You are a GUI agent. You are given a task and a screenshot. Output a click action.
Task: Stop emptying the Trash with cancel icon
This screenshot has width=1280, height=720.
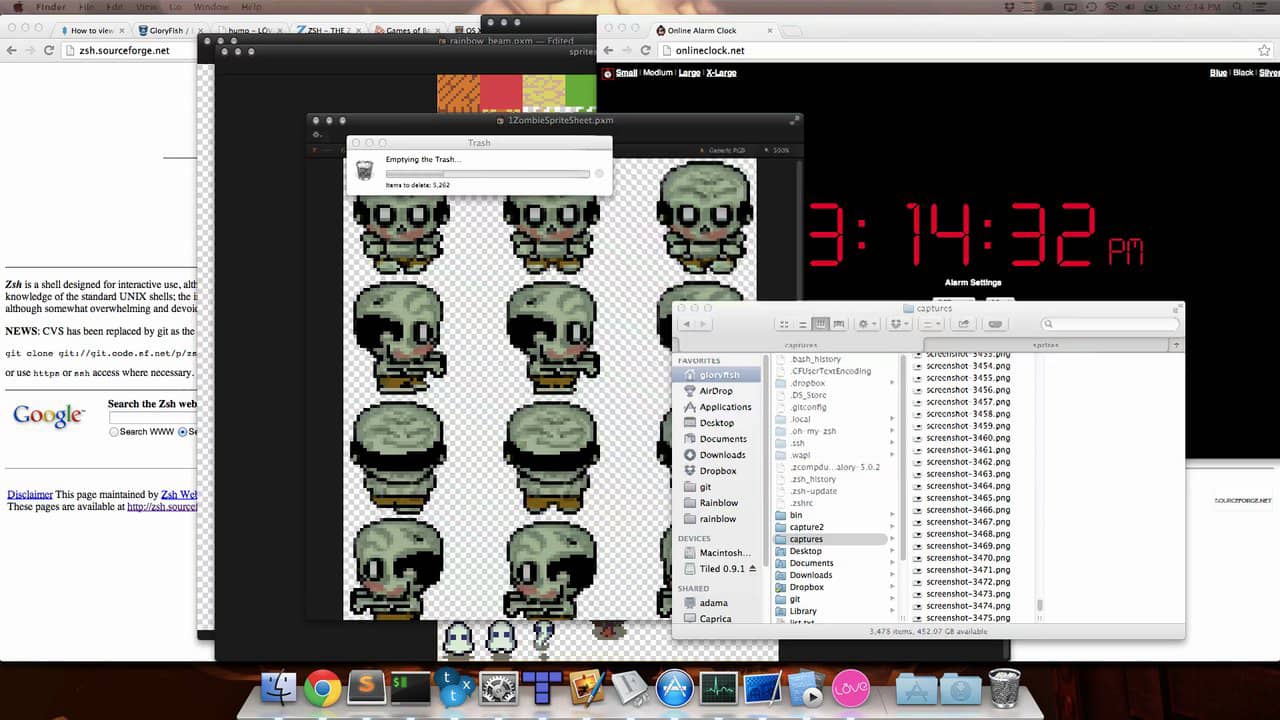tap(599, 174)
